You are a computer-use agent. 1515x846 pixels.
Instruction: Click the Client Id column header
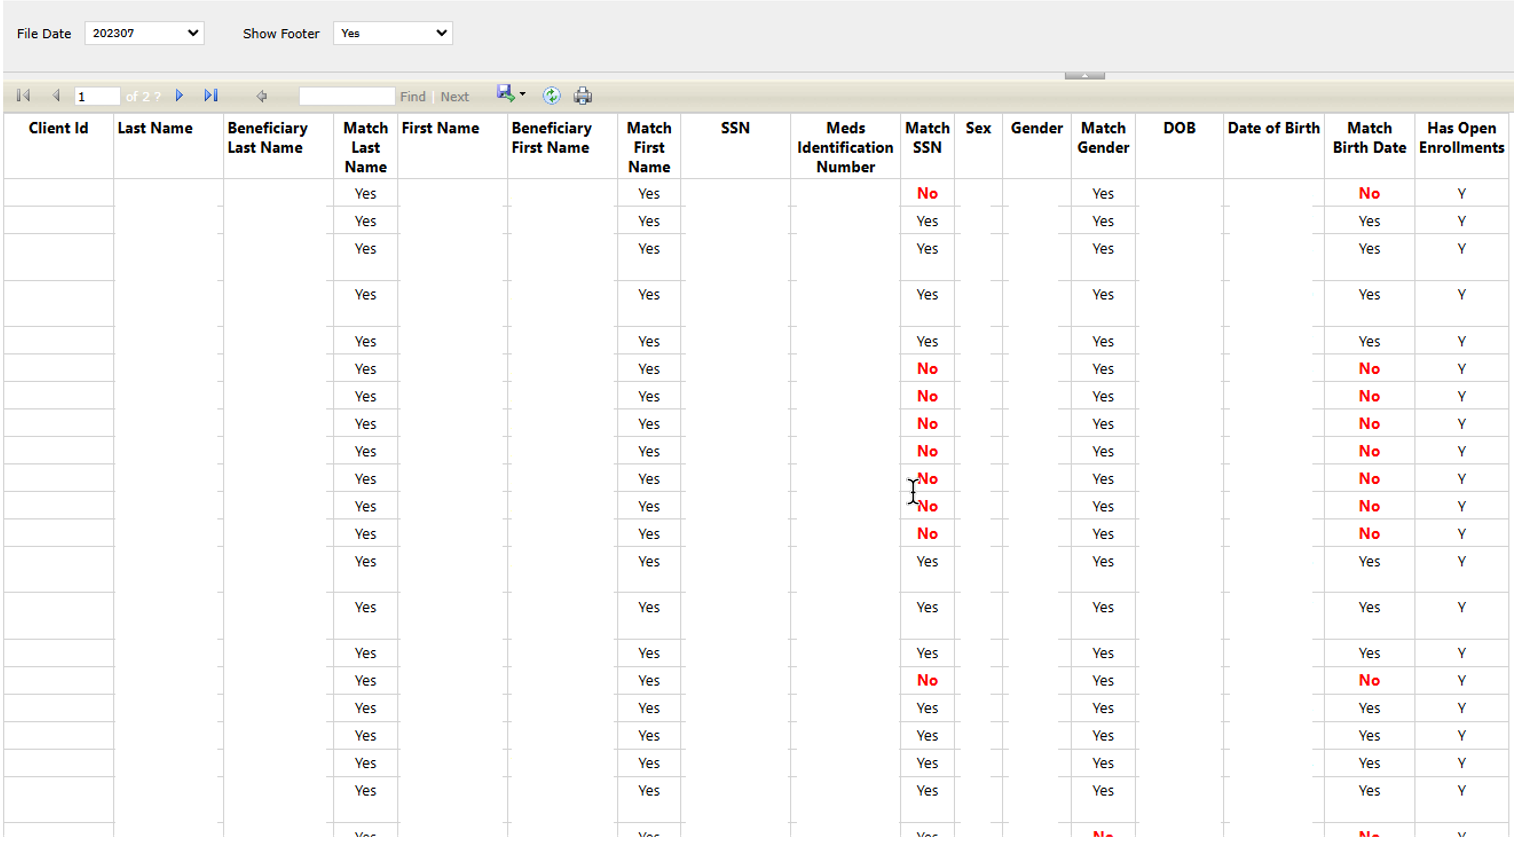(x=58, y=128)
